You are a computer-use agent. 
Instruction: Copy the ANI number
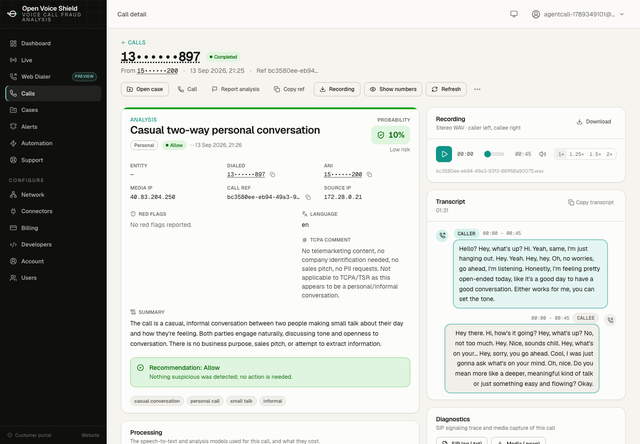tap(369, 175)
